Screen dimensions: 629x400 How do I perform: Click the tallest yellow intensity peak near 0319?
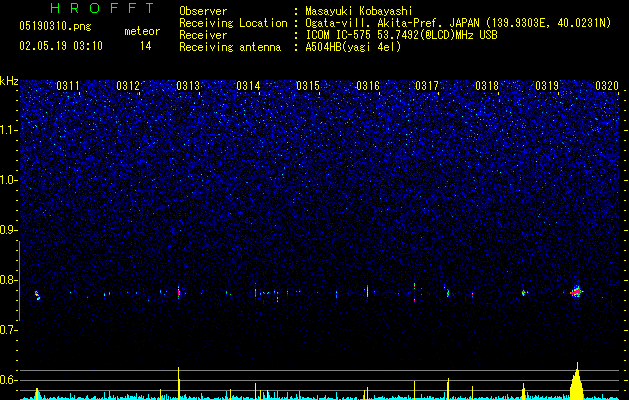(x=577, y=381)
